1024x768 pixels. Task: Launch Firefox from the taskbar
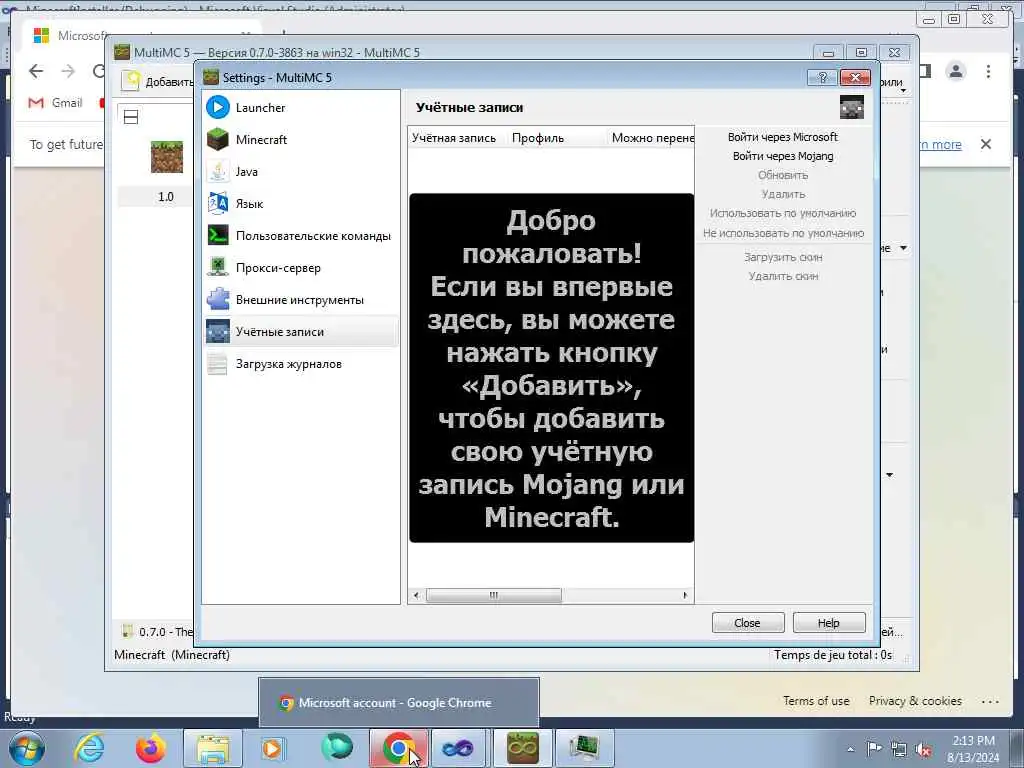click(x=151, y=748)
